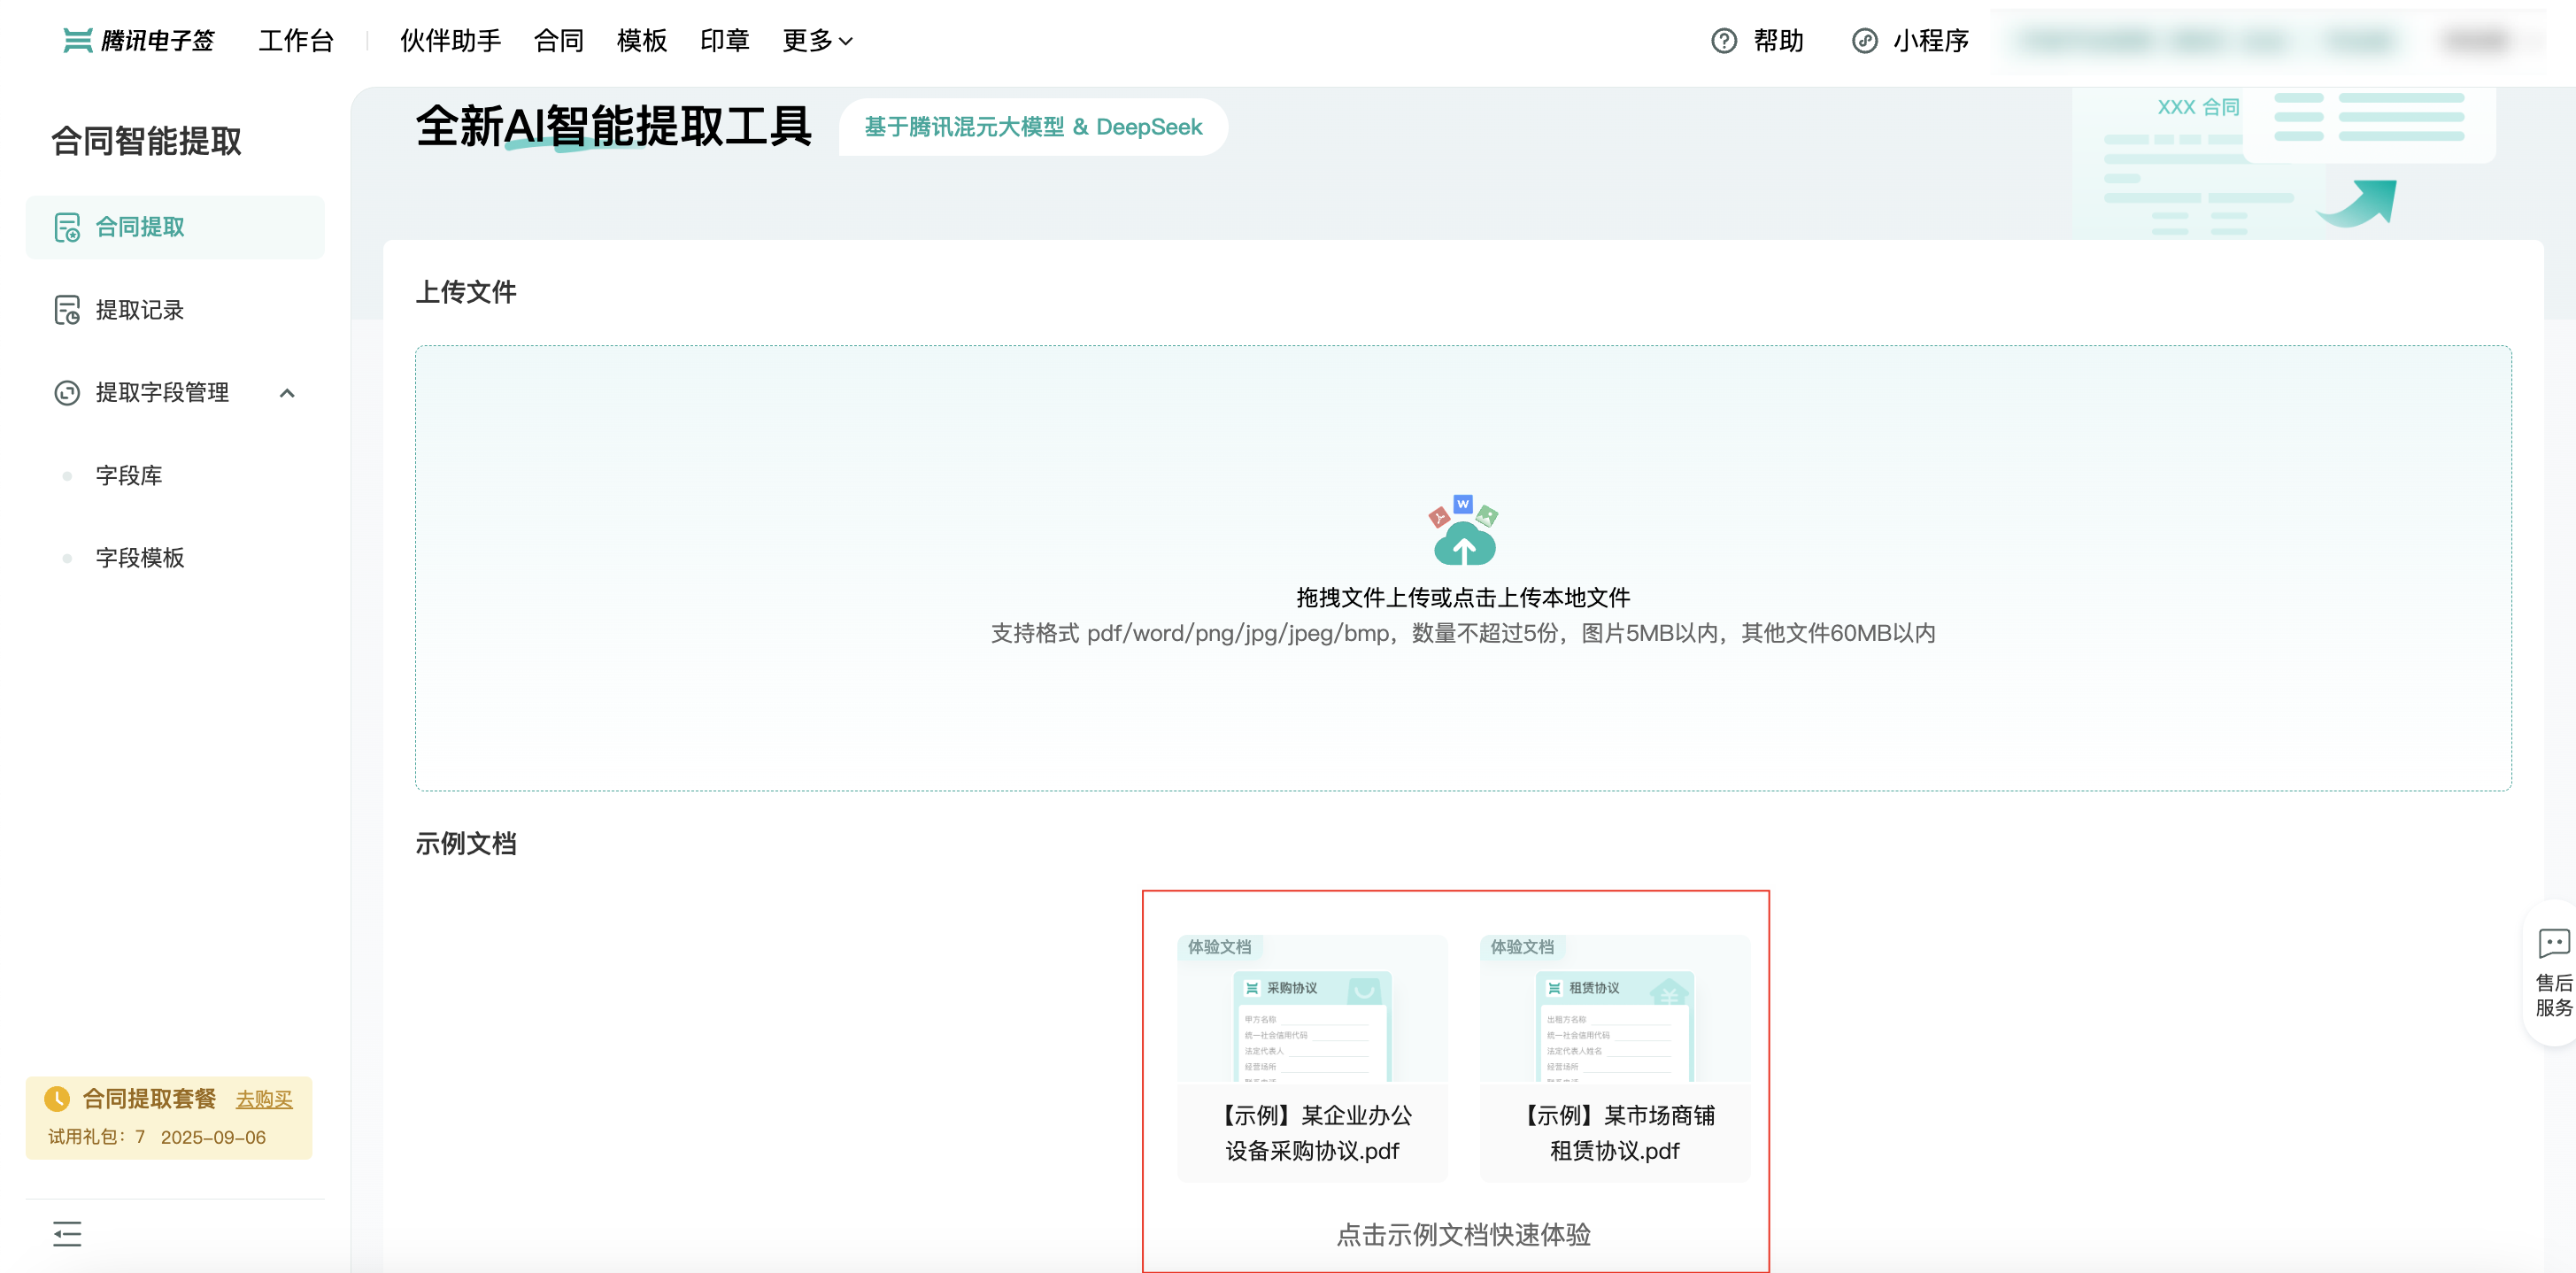This screenshot has height=1273, width=2576.
Task: Open the 工作台 menu item
Action: (296, 41)
